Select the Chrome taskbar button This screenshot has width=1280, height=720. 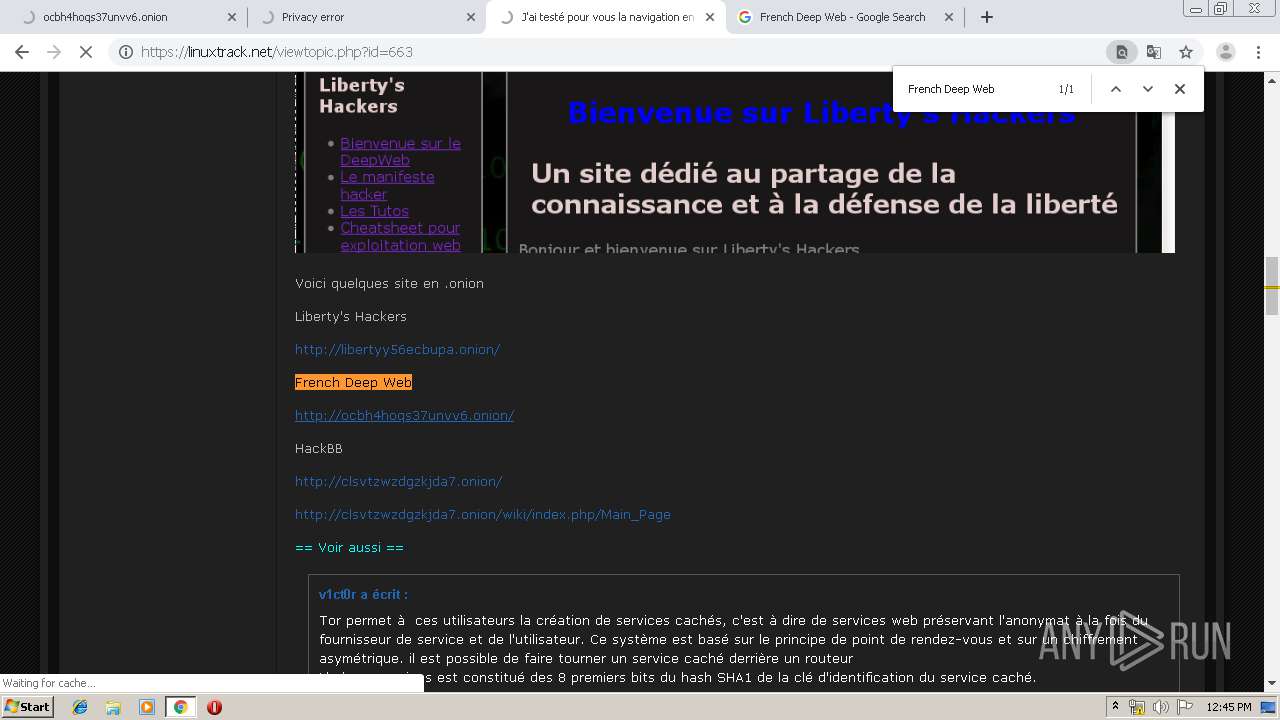tap(180, 707)
